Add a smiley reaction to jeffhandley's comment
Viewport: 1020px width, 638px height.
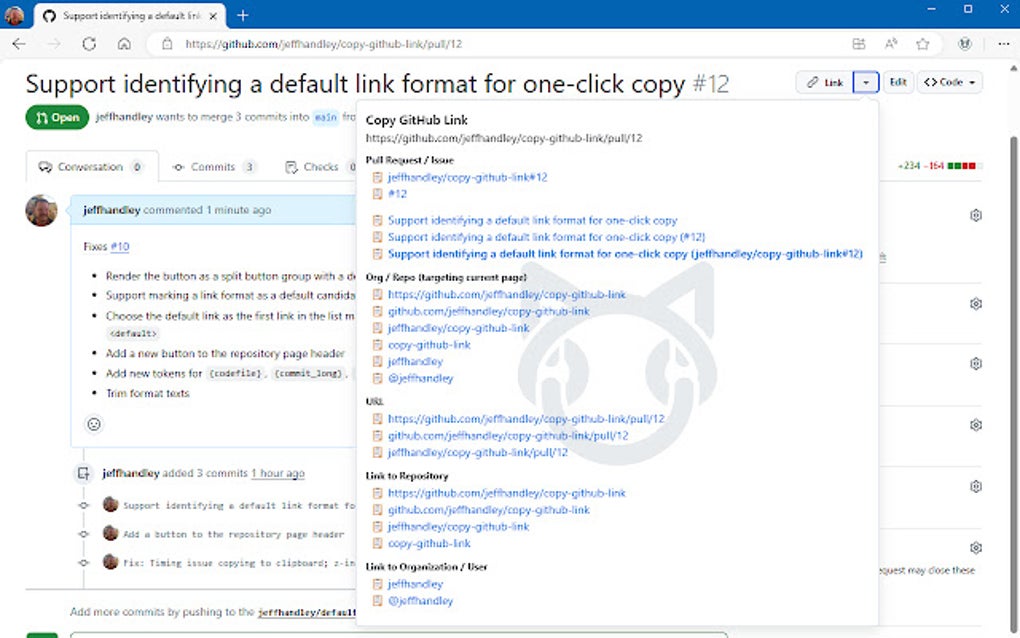[93, 424]
